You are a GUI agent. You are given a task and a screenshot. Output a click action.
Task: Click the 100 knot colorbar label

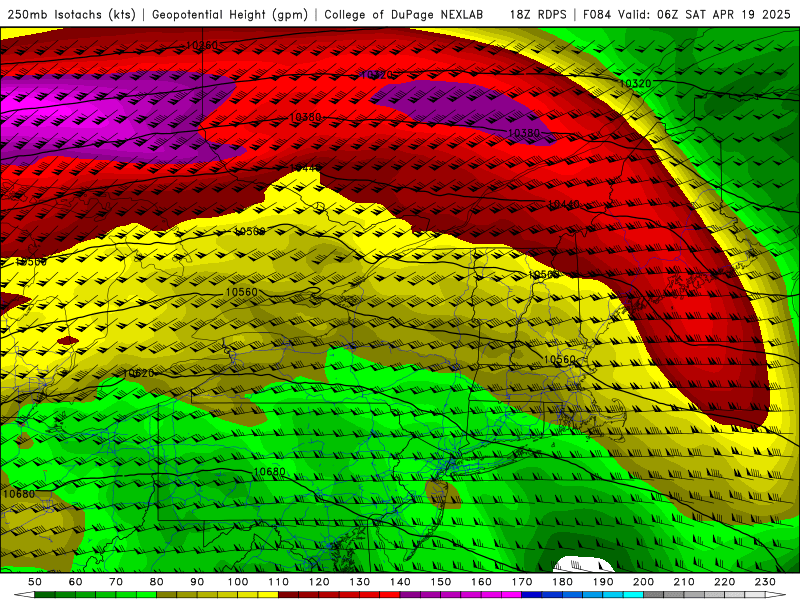(x=238, y=582)
